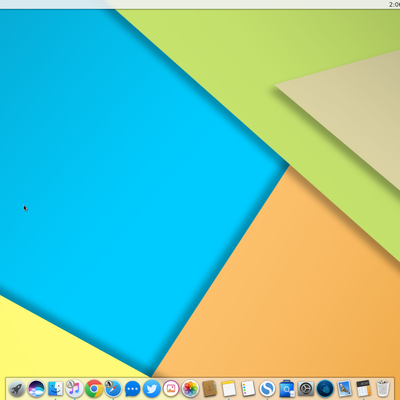
Task: Open the Trash bin in dock
Action: [383, 388]
